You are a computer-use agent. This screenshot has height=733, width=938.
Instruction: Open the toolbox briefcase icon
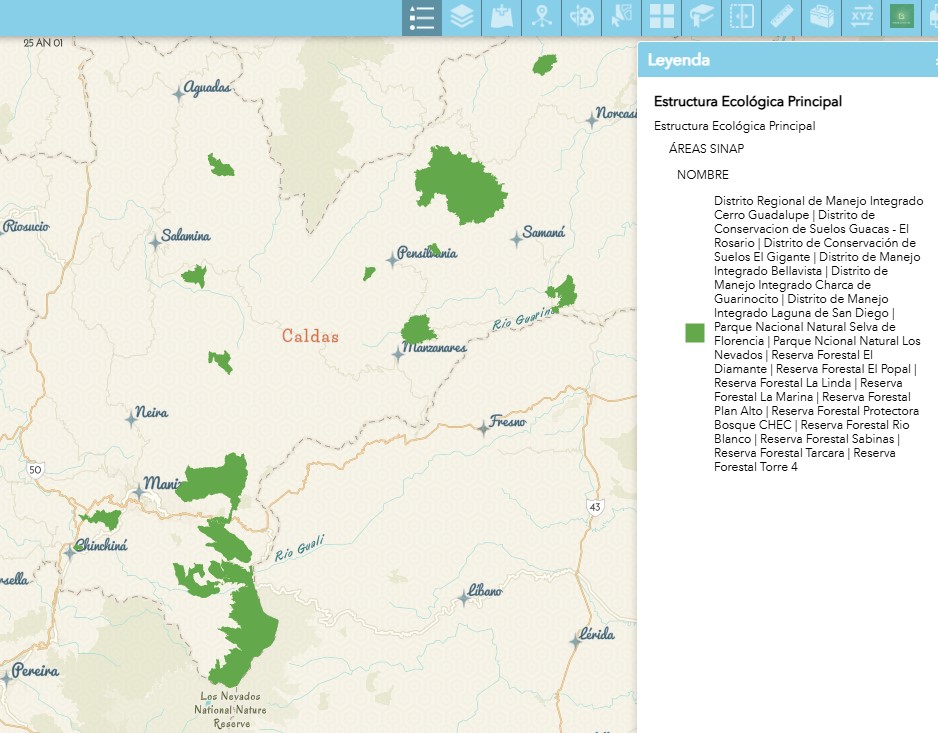click(x=821, y=18)
